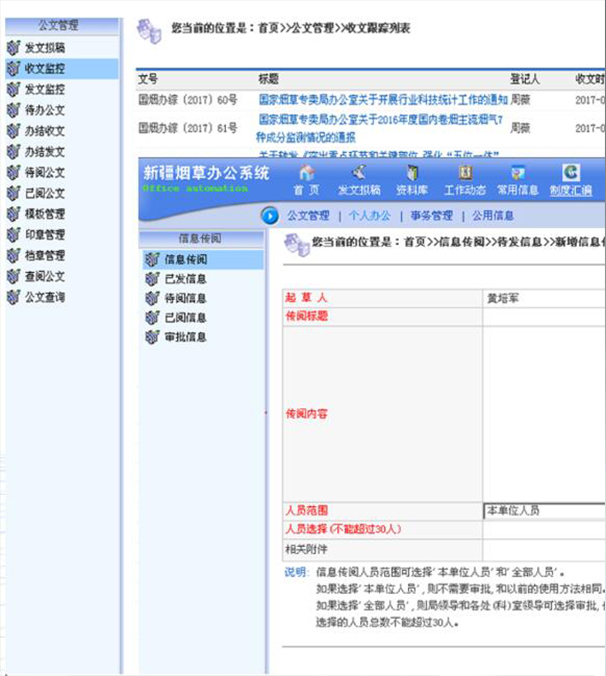Click the 相关附件 field
This screenshot has height=676, width=606.
544,549
